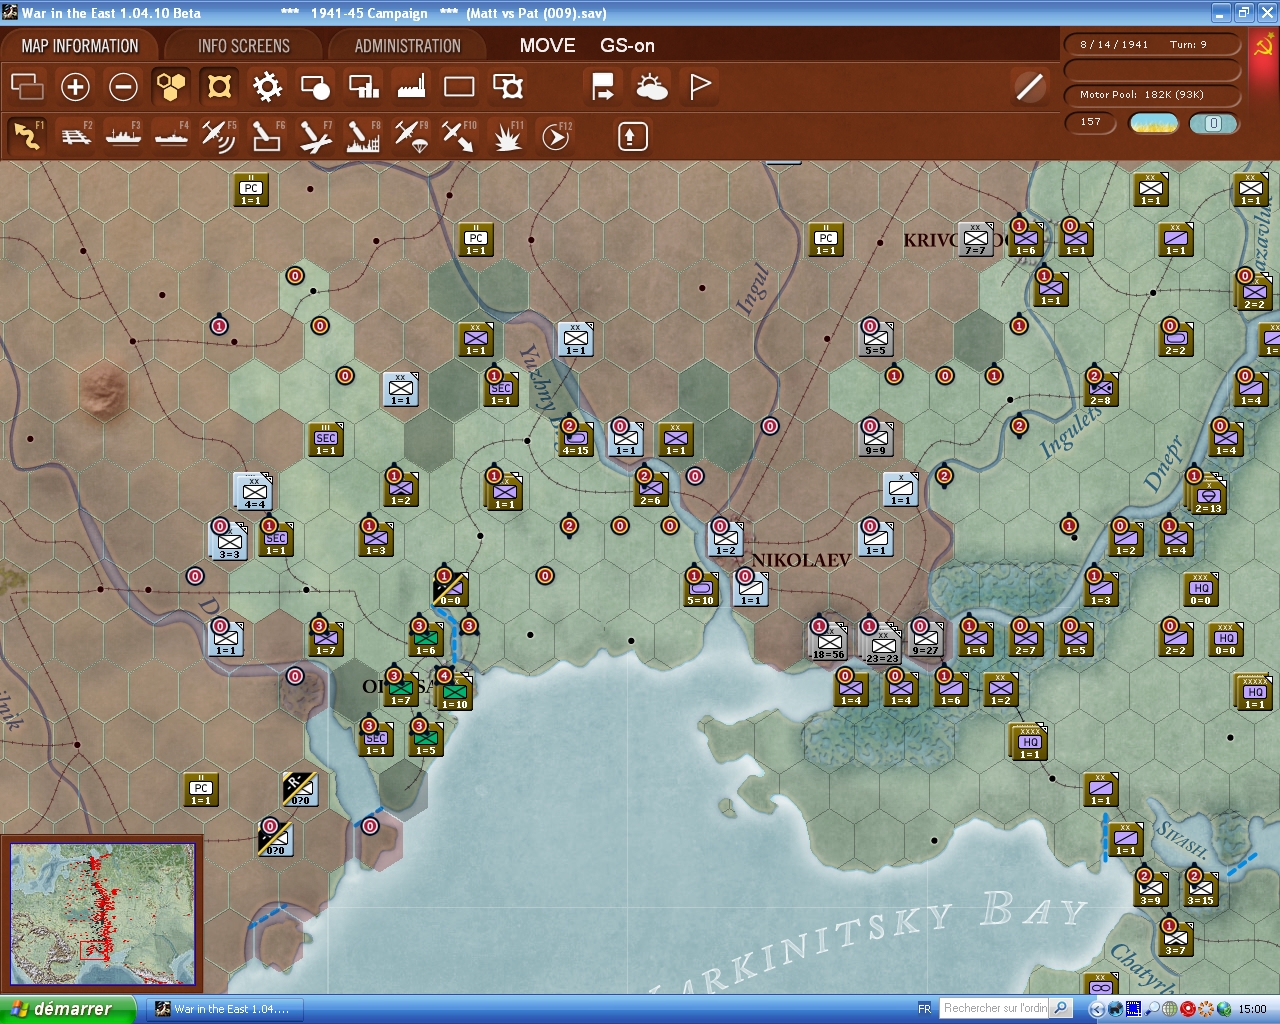This screenshot has width=1280, height=1024.
Task: Click the Motor Pool 182K readout
Action: pos(1152,95)
